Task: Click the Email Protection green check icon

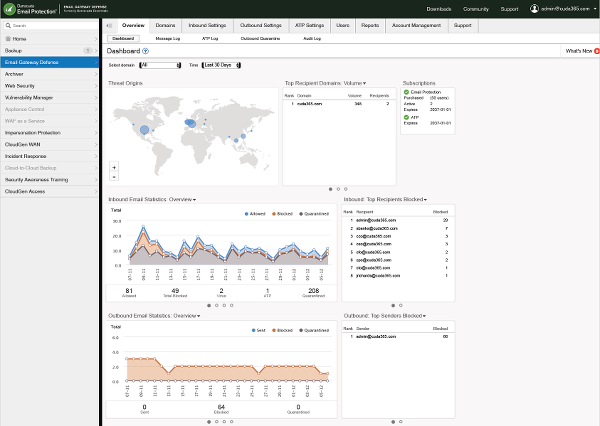Action: 406,92
